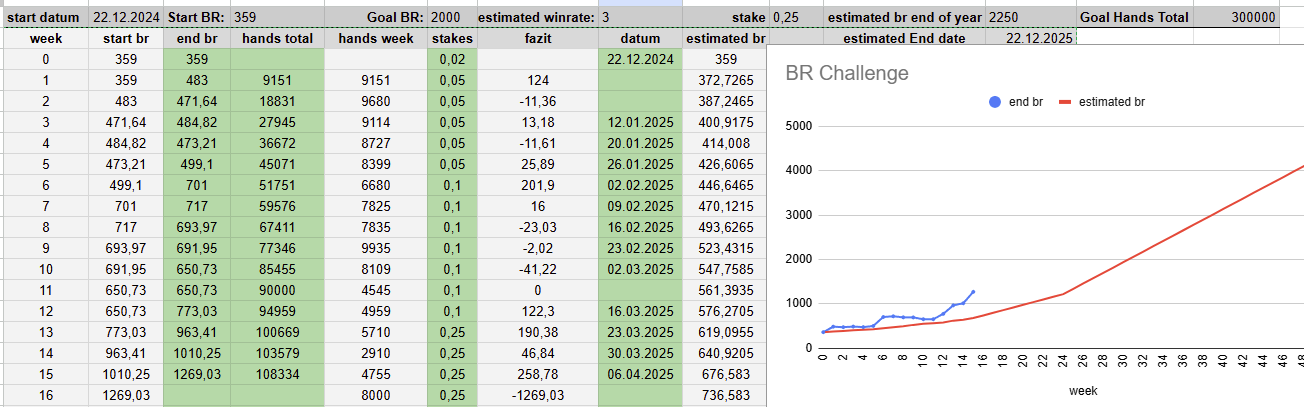The height and width of the screenshot is (407, 1304).
Task: Select the estimated br end of year 2250
Action: click(1031, 17)
